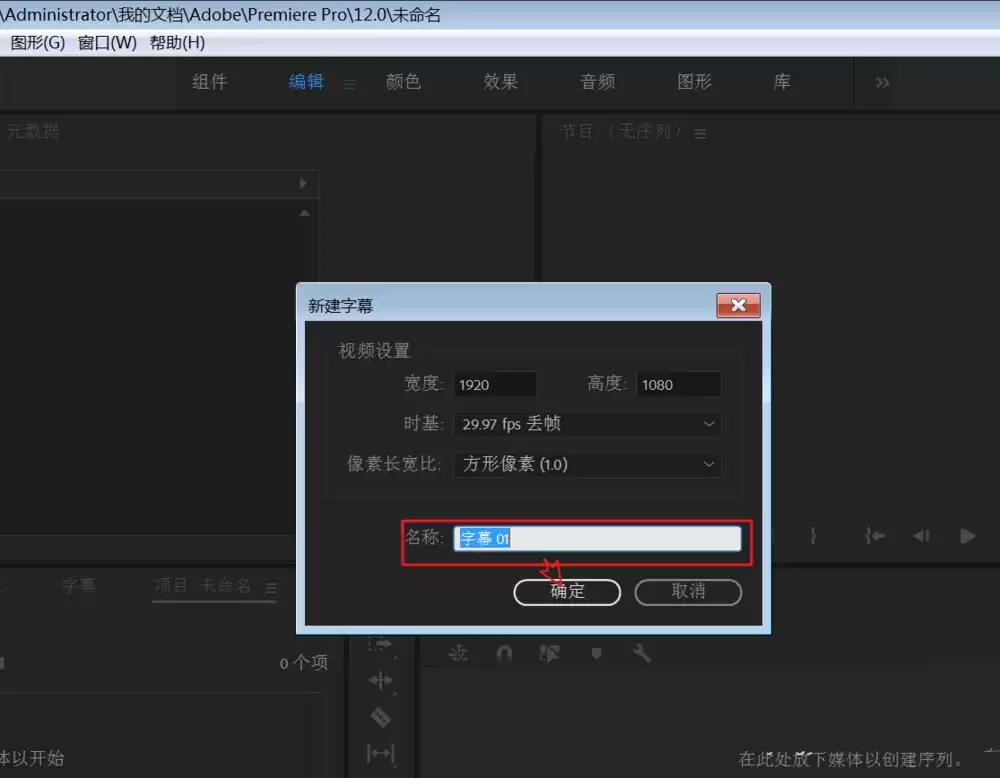Image resolution: width=1000 pixels, height=778 pixels.
Task: Switch to the 颜色 workspace tab
Action: coord(403,82)
